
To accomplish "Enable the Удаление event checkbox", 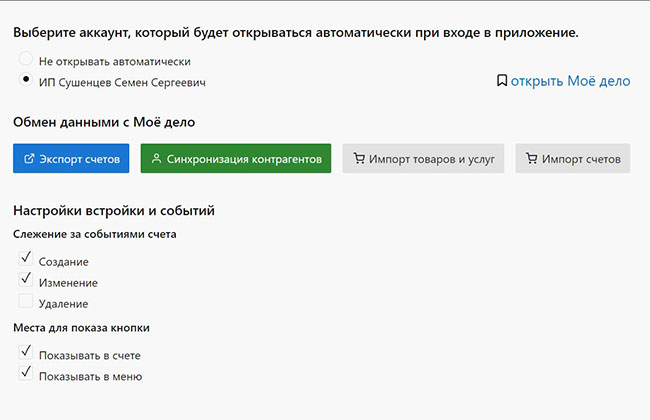I will [x=26, y=302].
